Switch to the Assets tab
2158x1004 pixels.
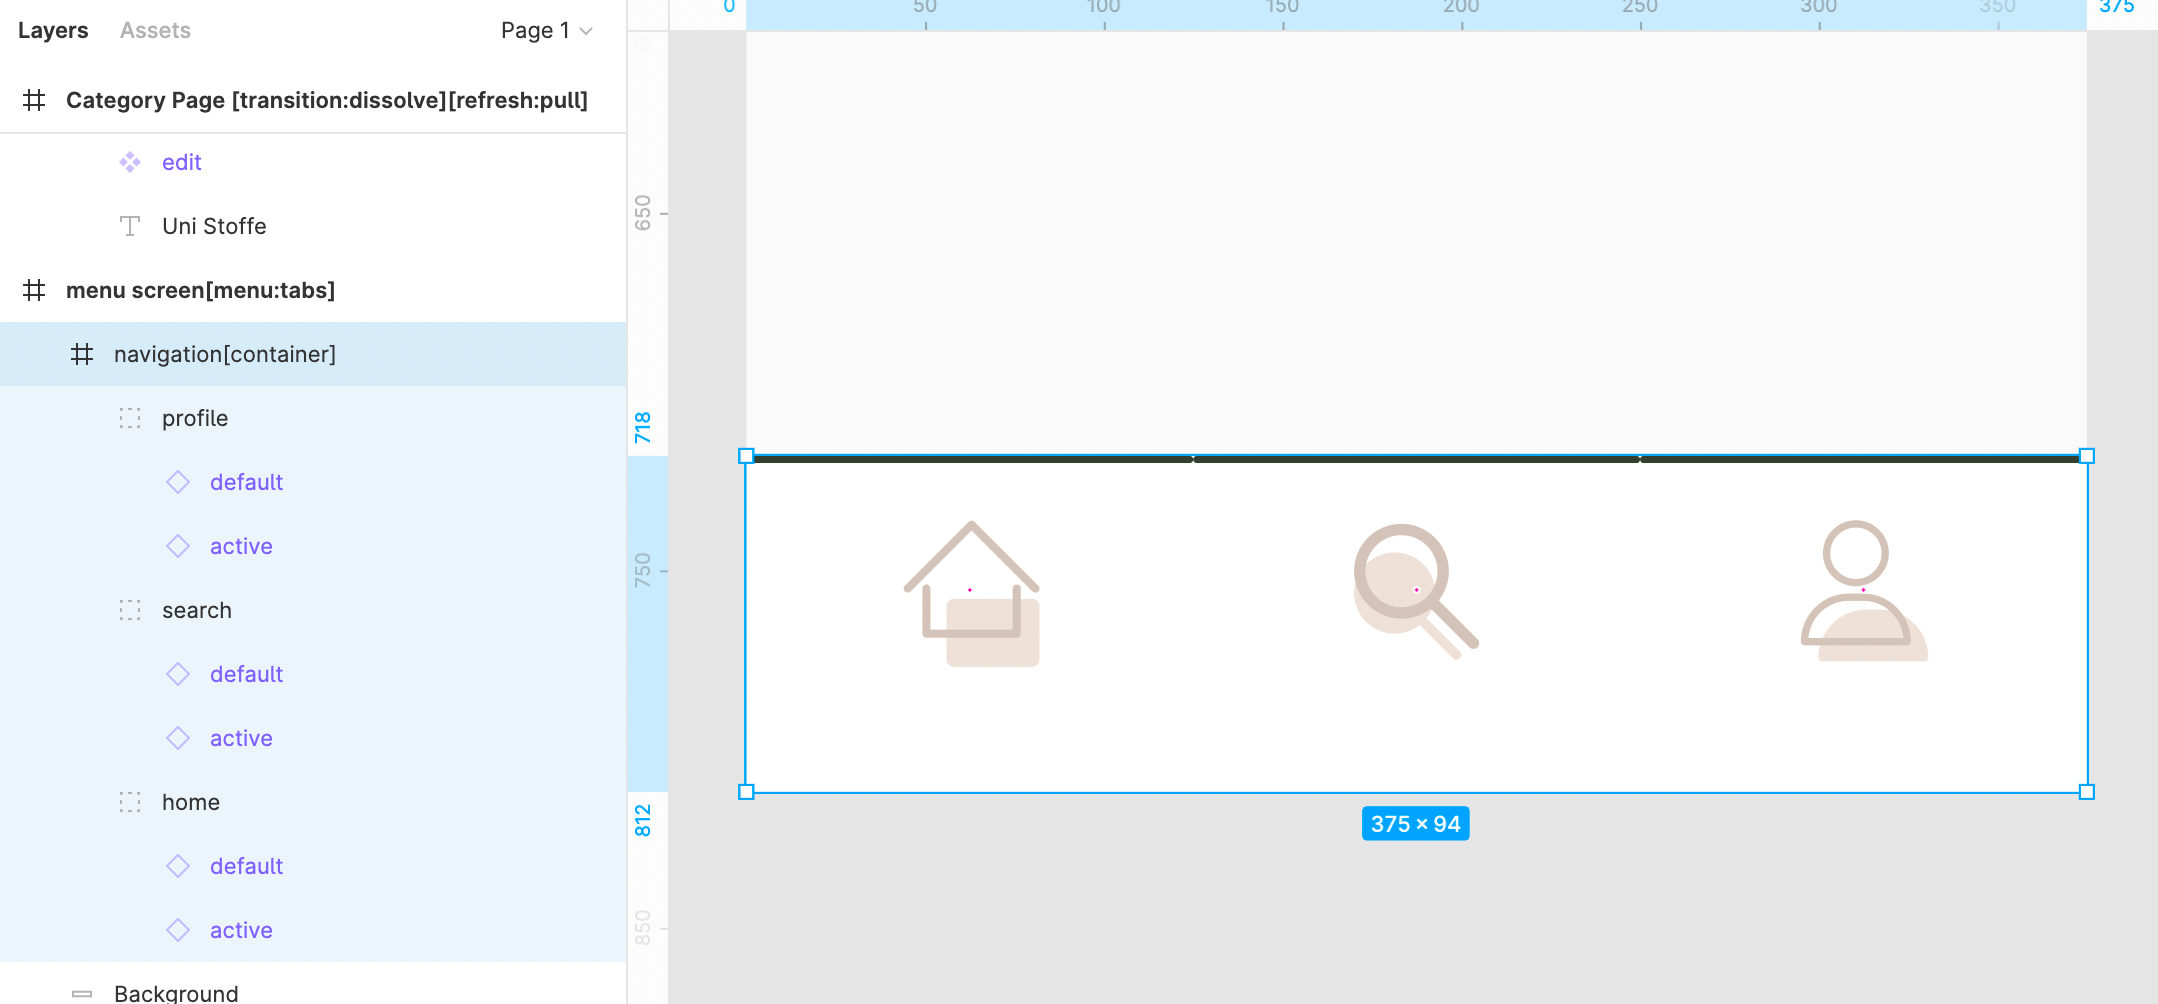(155, 31)
